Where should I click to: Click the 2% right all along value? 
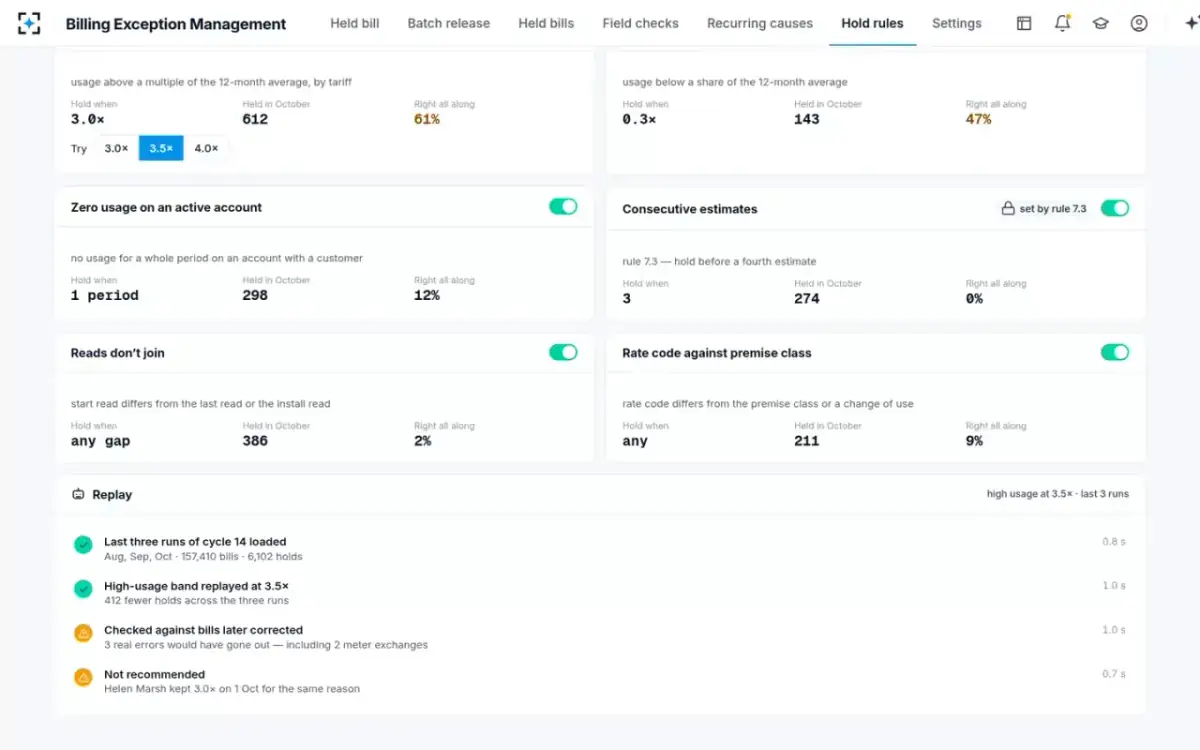click(423, 441)
